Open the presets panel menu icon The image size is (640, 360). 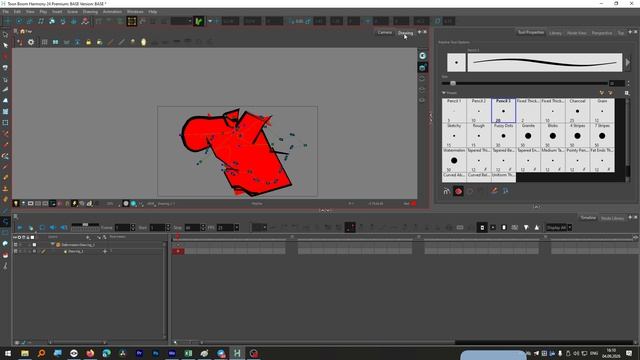coord(627,93)
